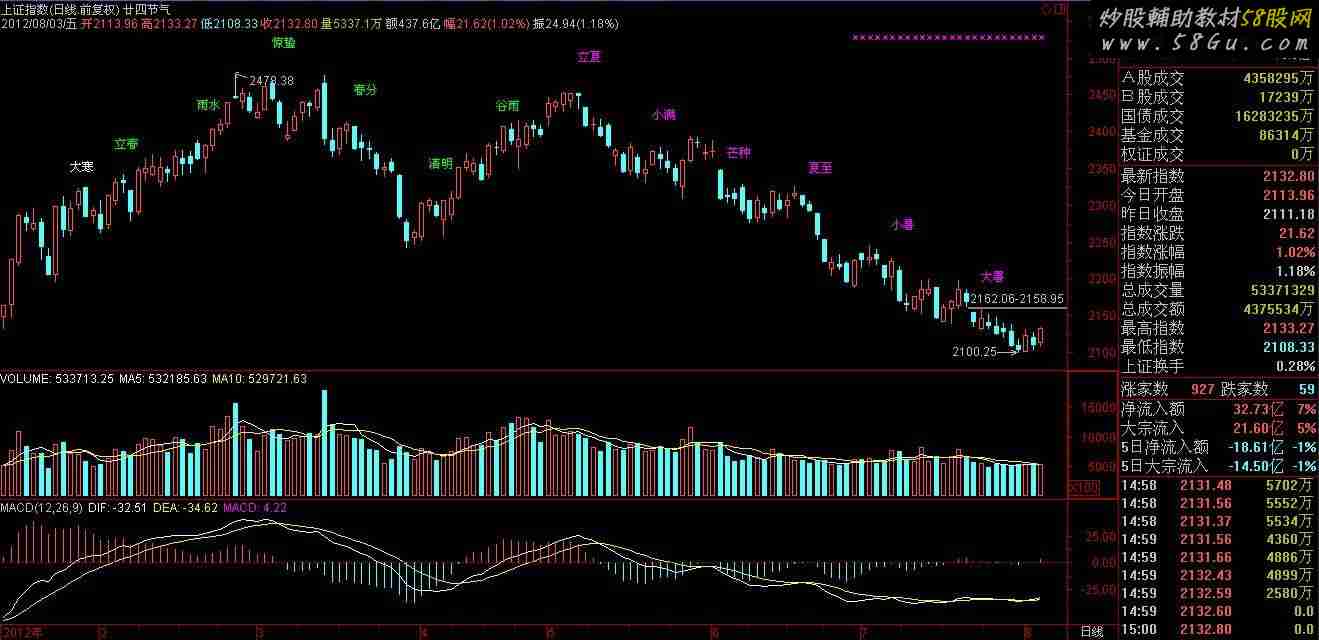
Task: Click the 2100.25 low price annotation
Action: [975, 352]
